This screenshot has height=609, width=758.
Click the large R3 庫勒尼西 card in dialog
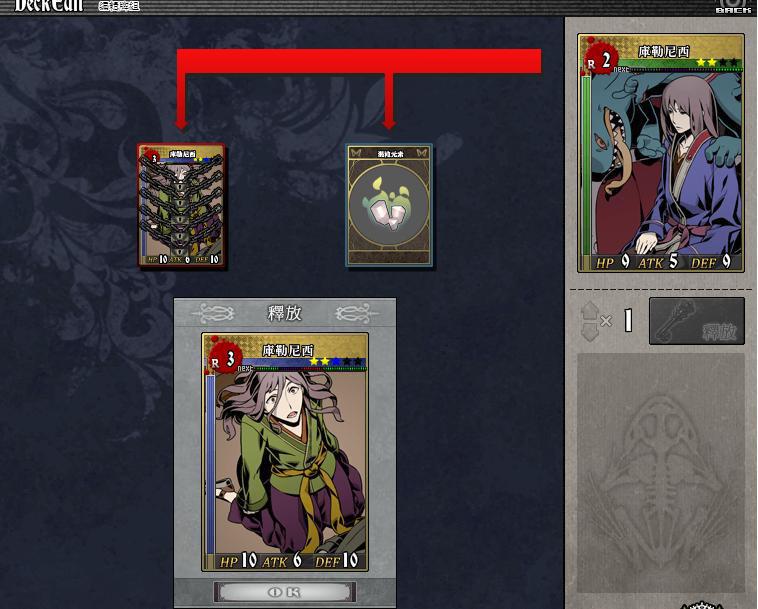point(285,451)
